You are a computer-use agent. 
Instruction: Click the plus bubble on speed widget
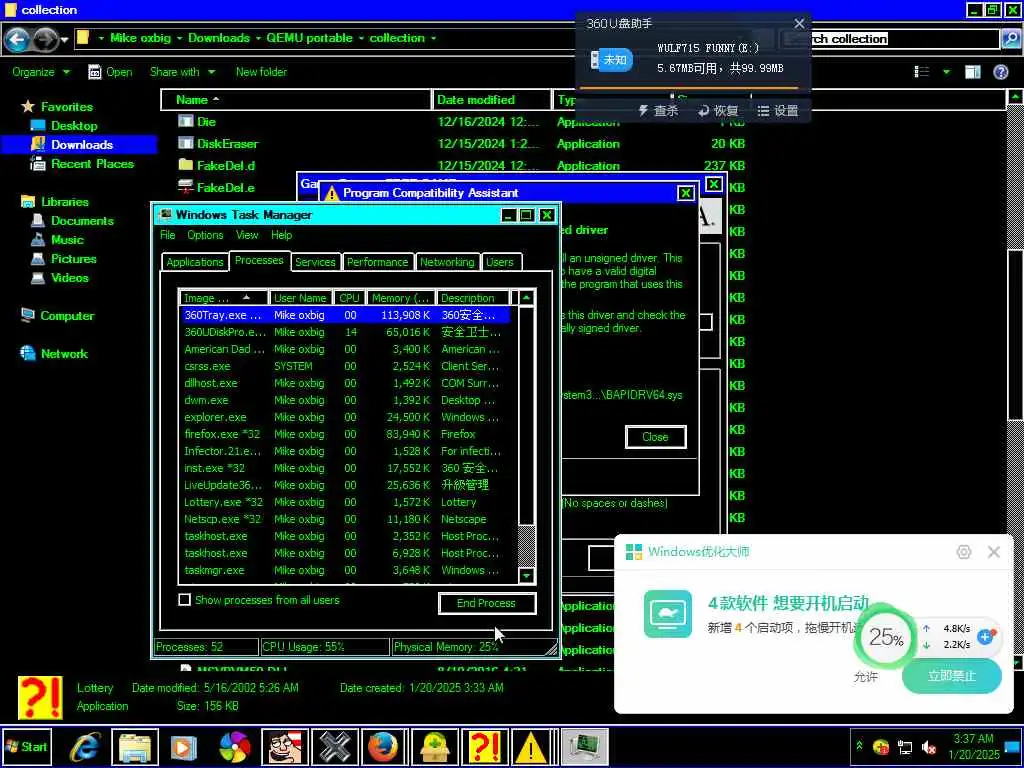click(x=986, y=635)
